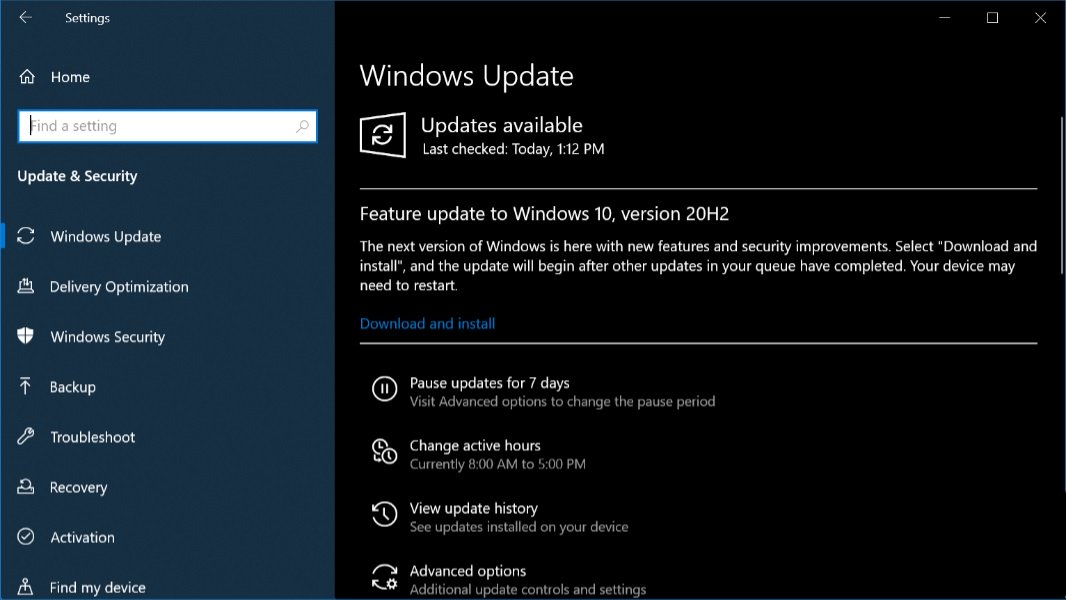Open the Recovery section
The image size is (1066, 600).
(78, 488)
